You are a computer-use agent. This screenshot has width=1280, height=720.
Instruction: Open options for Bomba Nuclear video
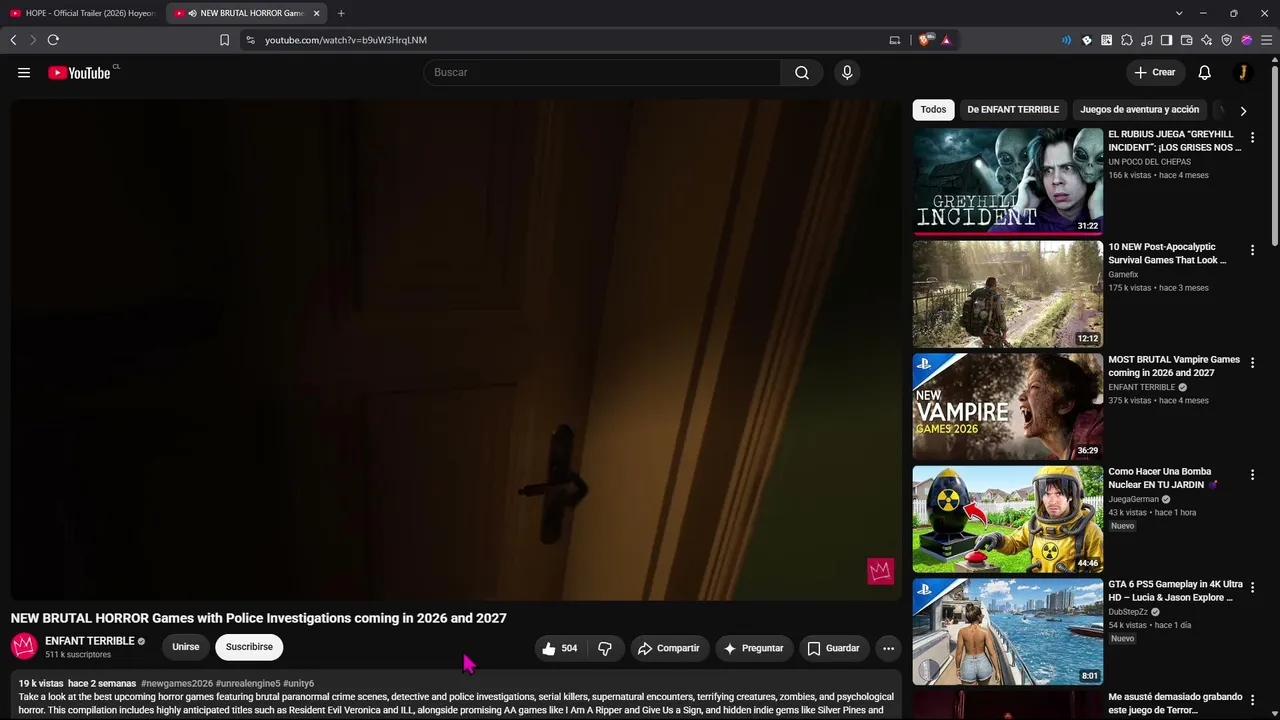[x=1252, y=475]
